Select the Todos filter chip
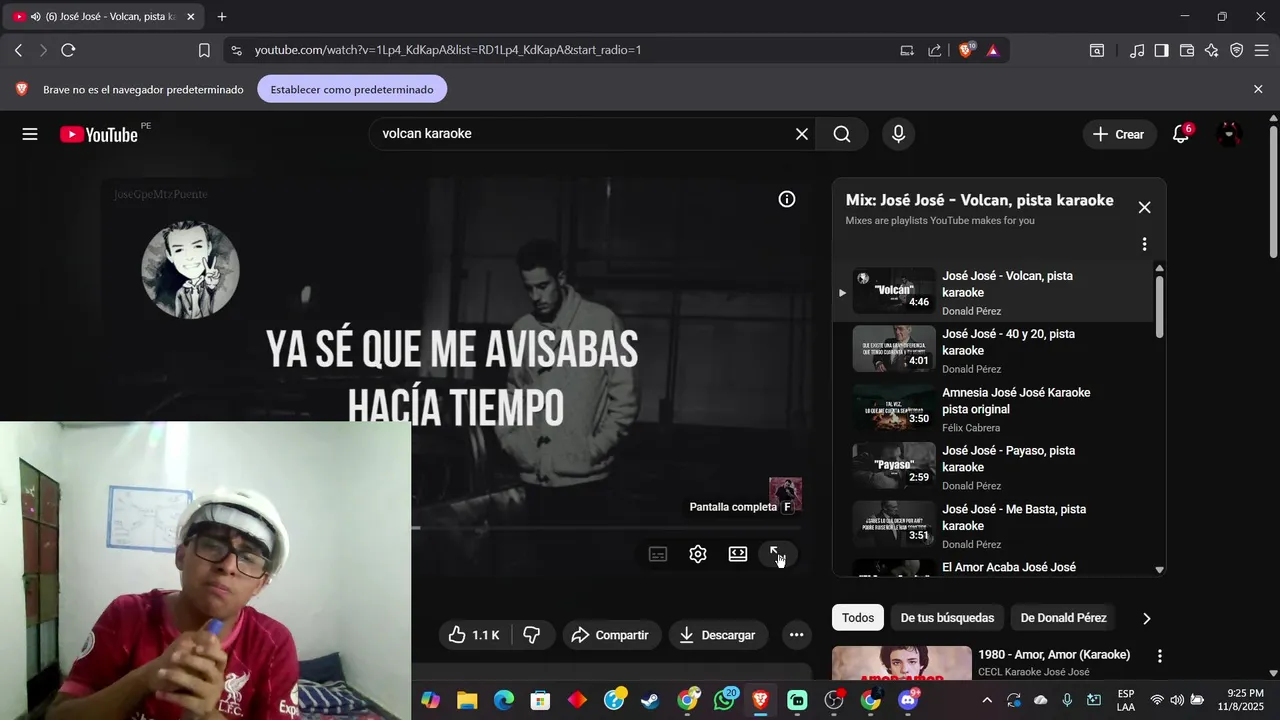This screenshot has height=720, width=1280. tap(858, 618)
